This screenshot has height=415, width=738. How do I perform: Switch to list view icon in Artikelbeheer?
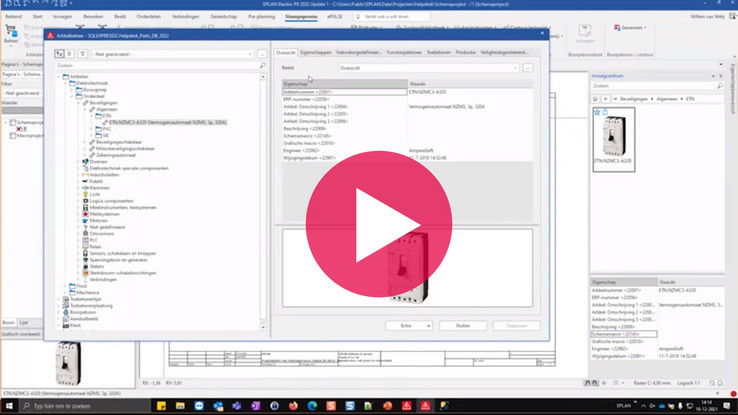(x=69, y=54)
